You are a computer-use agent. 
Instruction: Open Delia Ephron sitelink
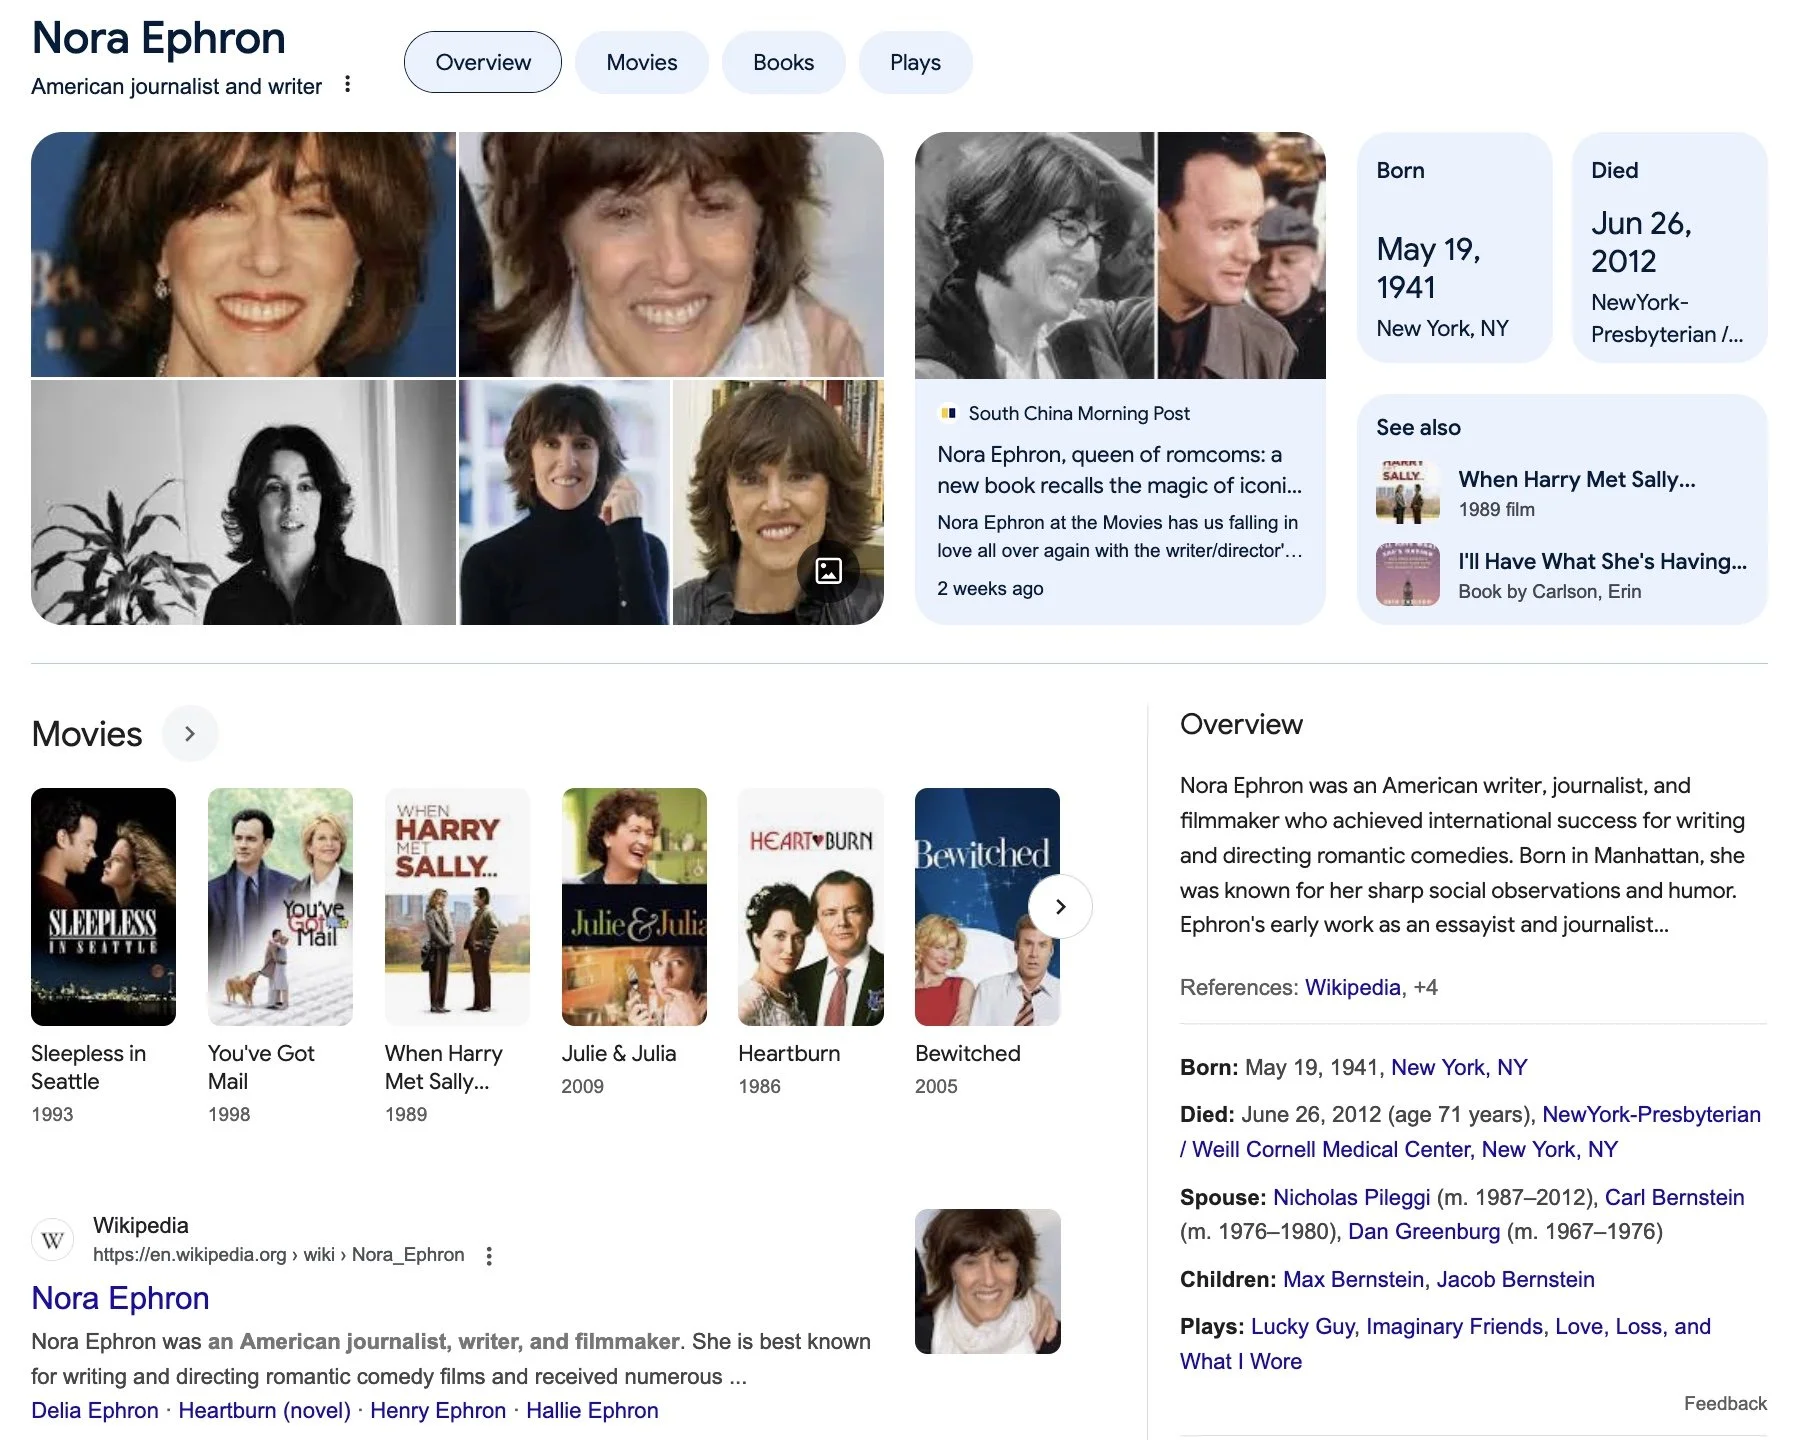(x=95, y=1410)
